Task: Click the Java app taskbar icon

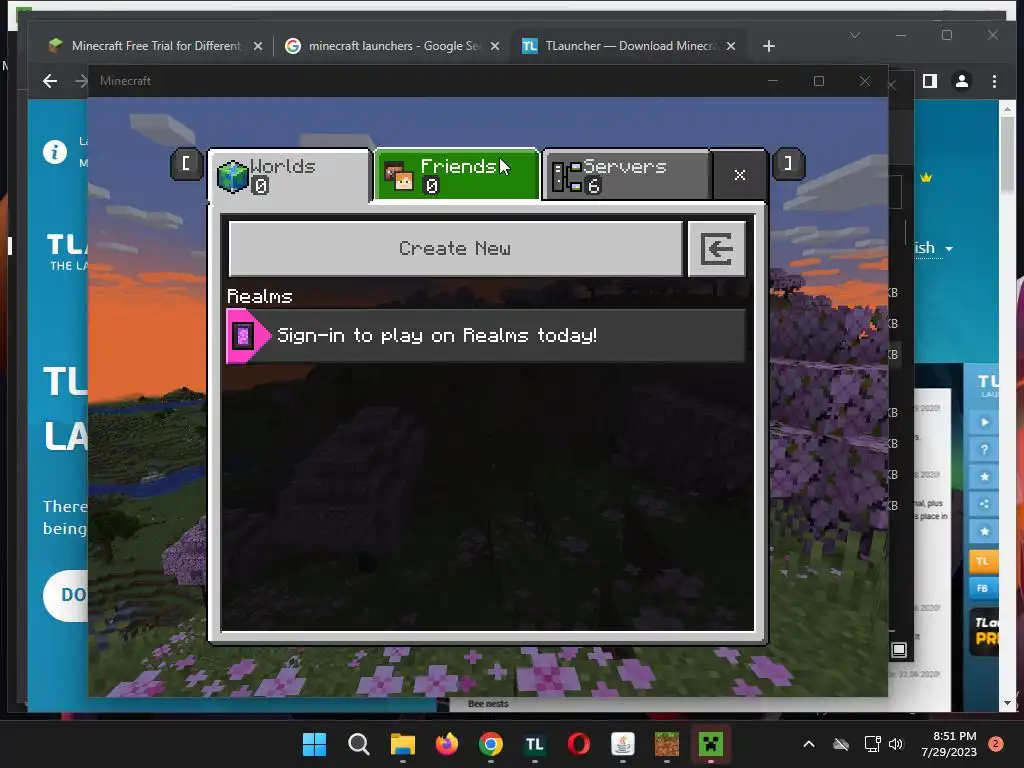Action: pyautogui.click(x=622, y=744)
